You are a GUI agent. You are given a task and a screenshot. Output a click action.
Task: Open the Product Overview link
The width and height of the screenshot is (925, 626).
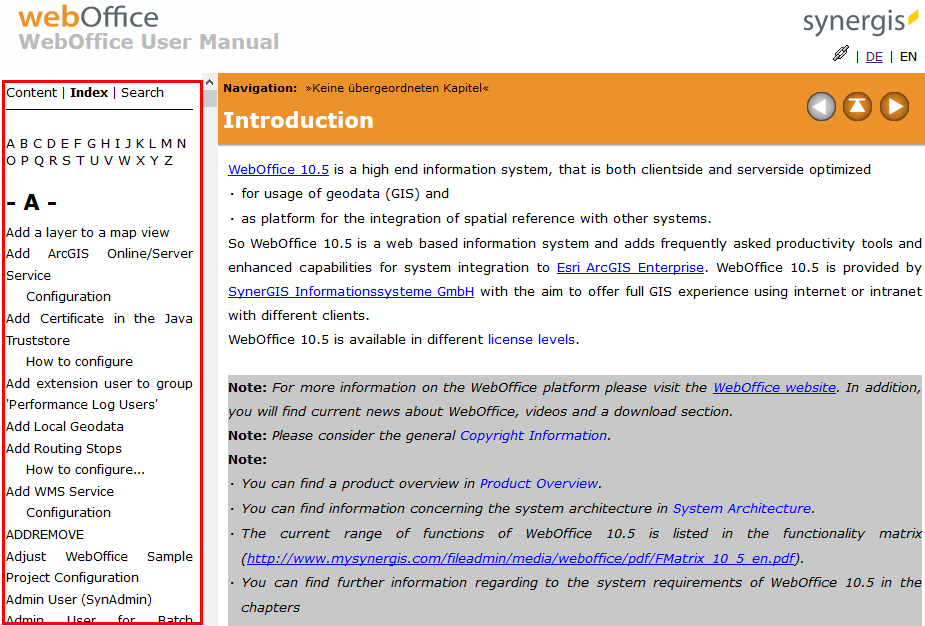click(x=541, y=483)
